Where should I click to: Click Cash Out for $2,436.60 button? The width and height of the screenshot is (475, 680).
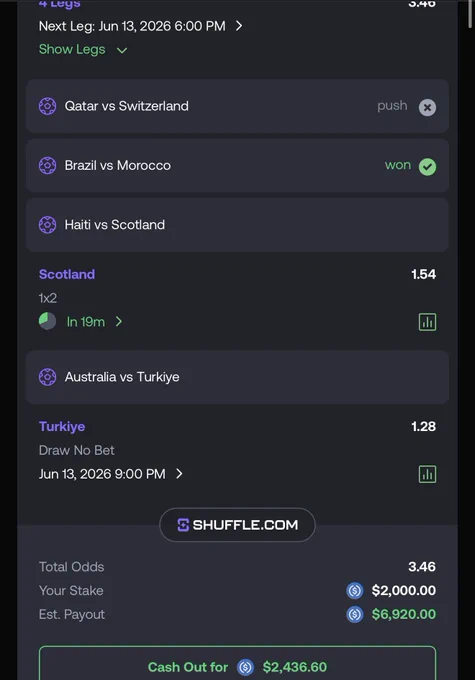(x=237, y=663)
